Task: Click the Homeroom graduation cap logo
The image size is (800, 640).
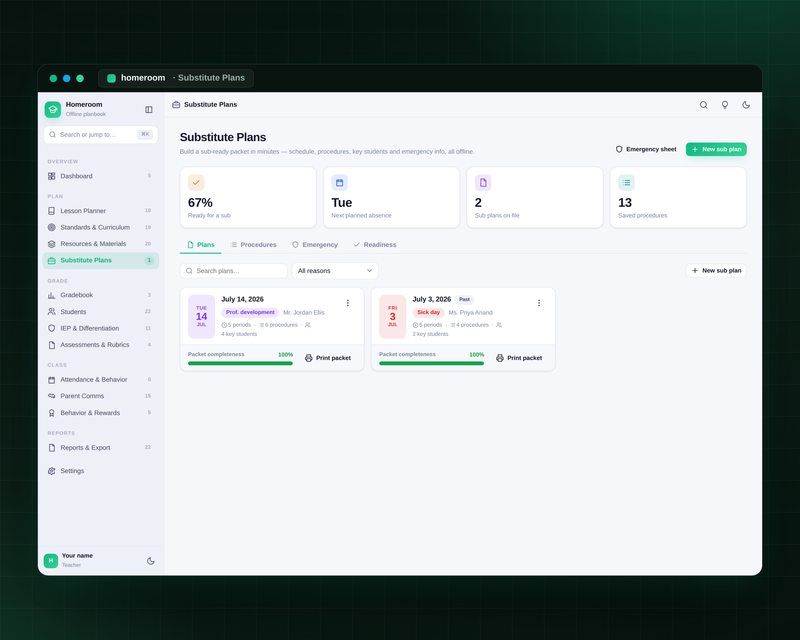Action: click(x=53, y=109)
